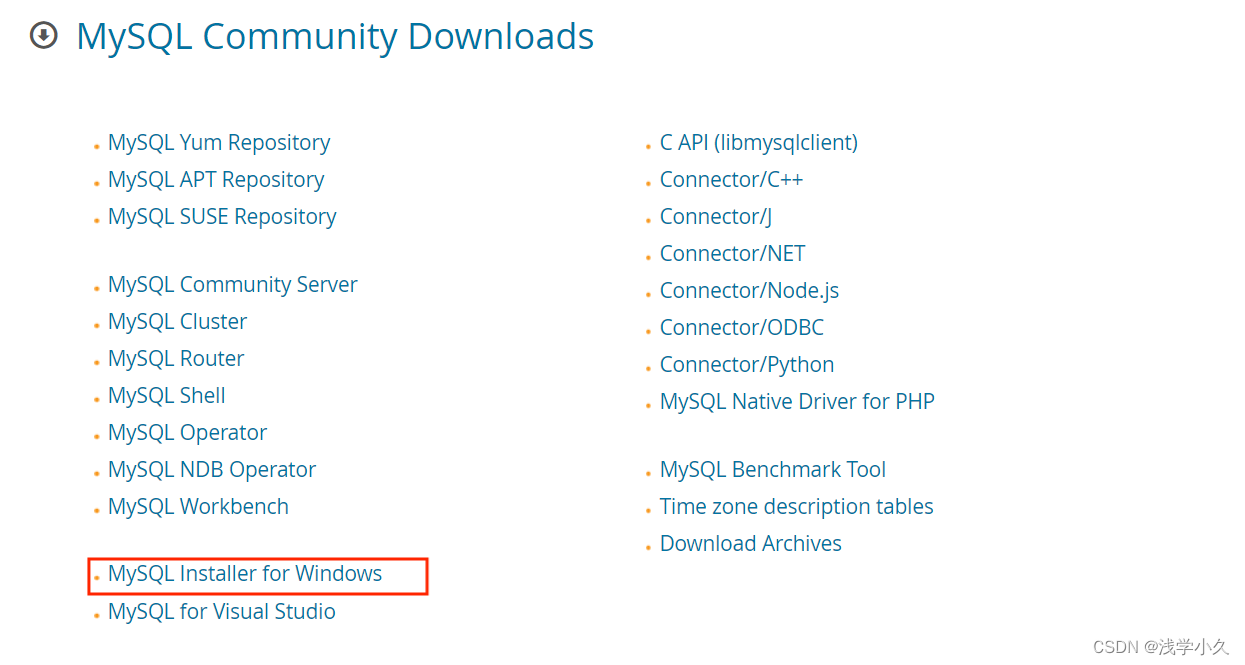This screenshot has height=665, width=1245.
Task: Go to MySQL Community Server downloads
Action: coord(232,285)
